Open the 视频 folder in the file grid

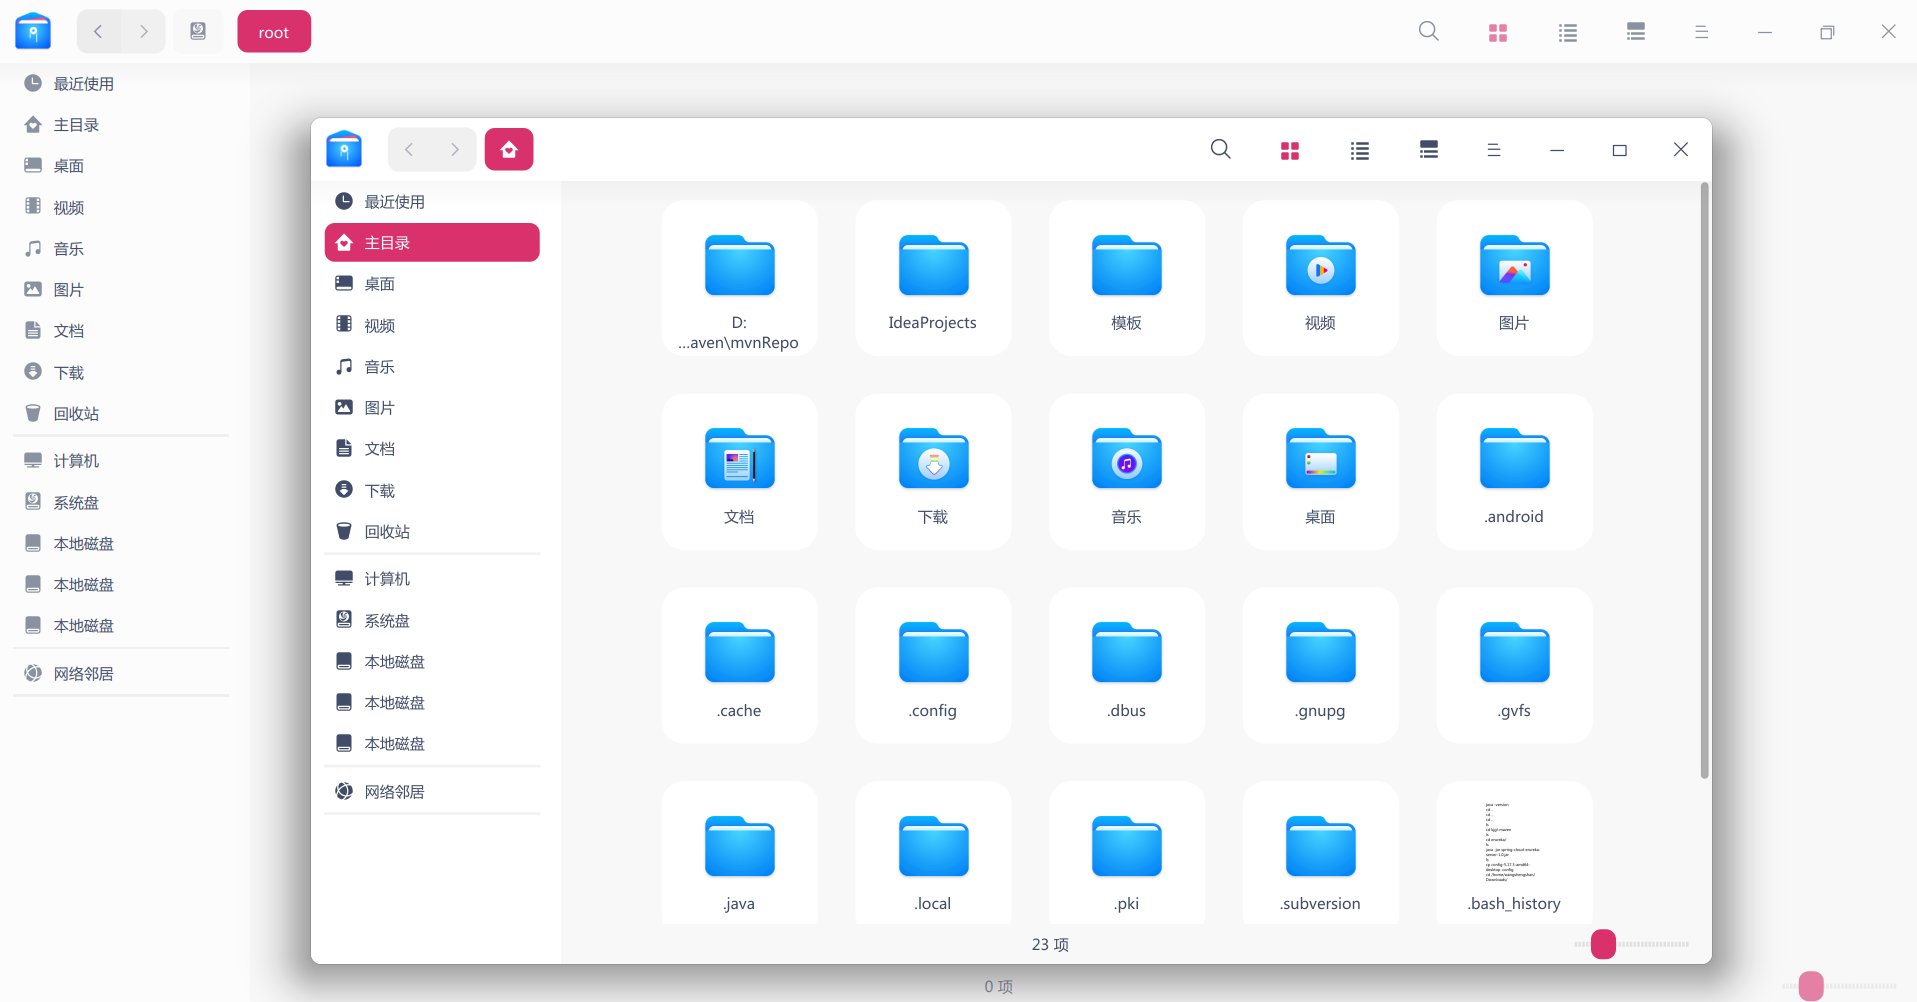1321,278
